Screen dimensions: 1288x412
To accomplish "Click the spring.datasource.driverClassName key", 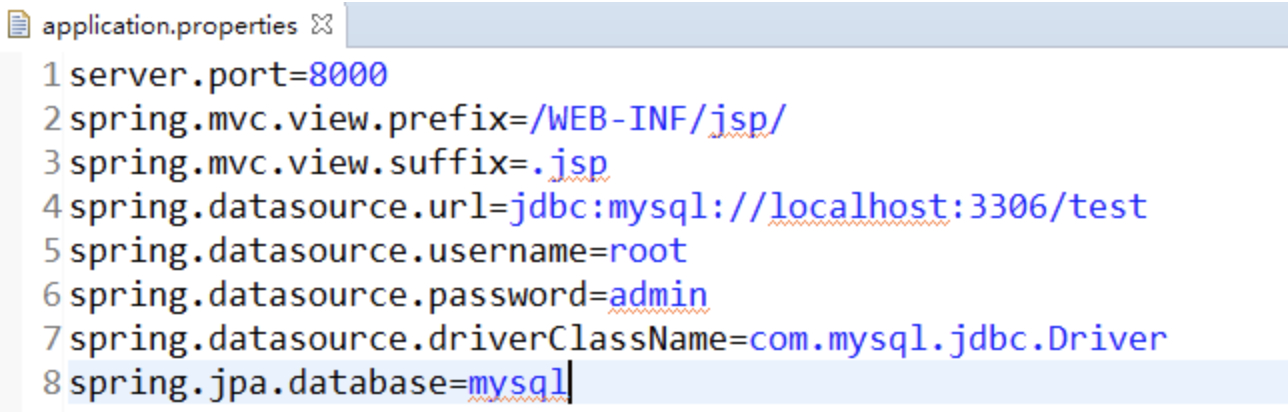I will click(399, 340).
